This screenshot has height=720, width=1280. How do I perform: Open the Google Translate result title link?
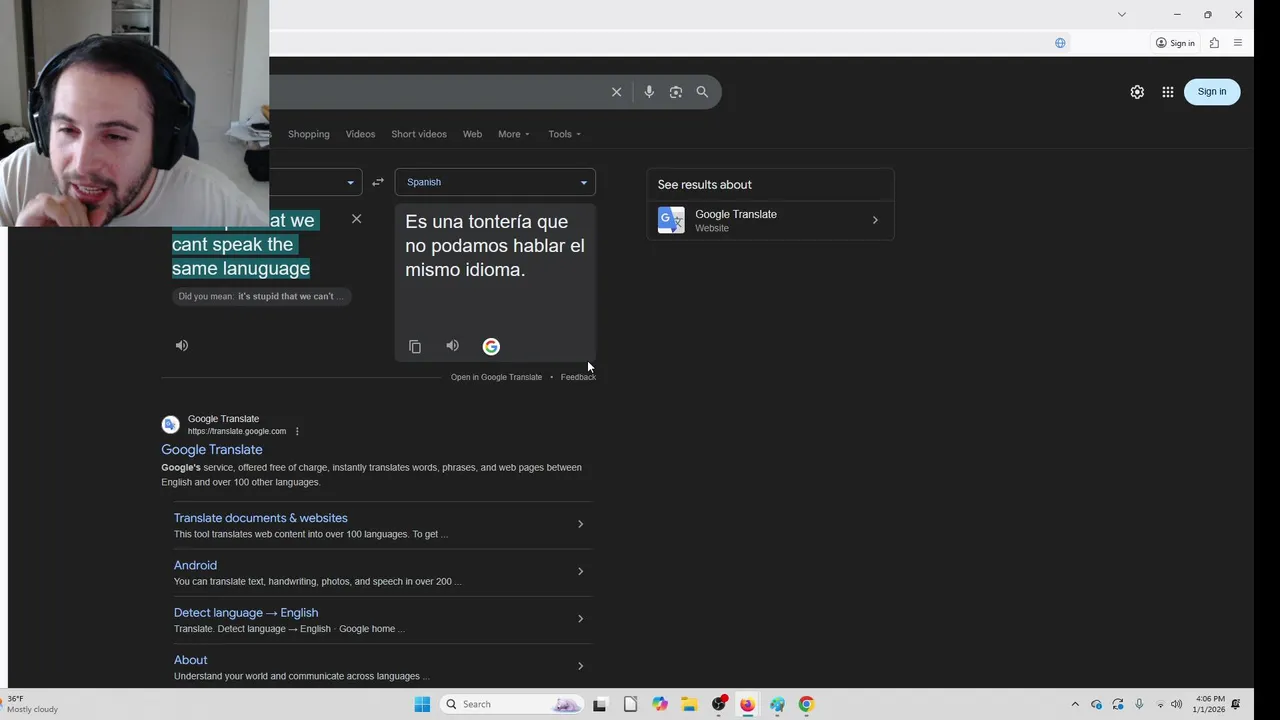click(212, 450)
